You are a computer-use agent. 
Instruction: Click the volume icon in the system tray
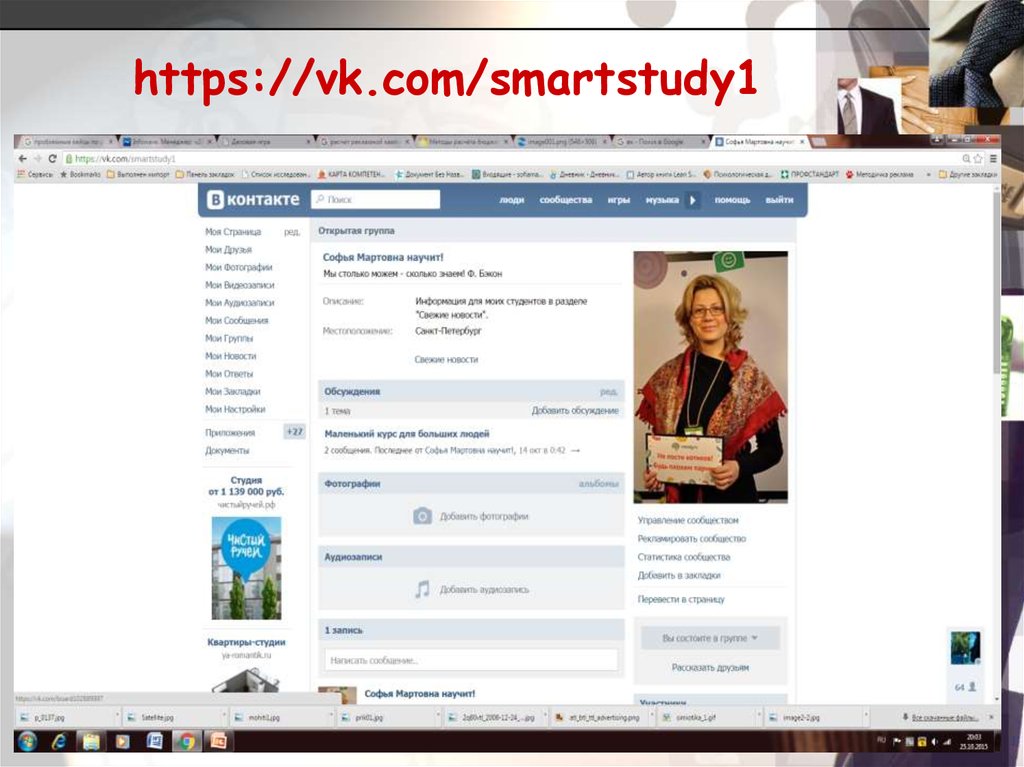click(934, 742)
